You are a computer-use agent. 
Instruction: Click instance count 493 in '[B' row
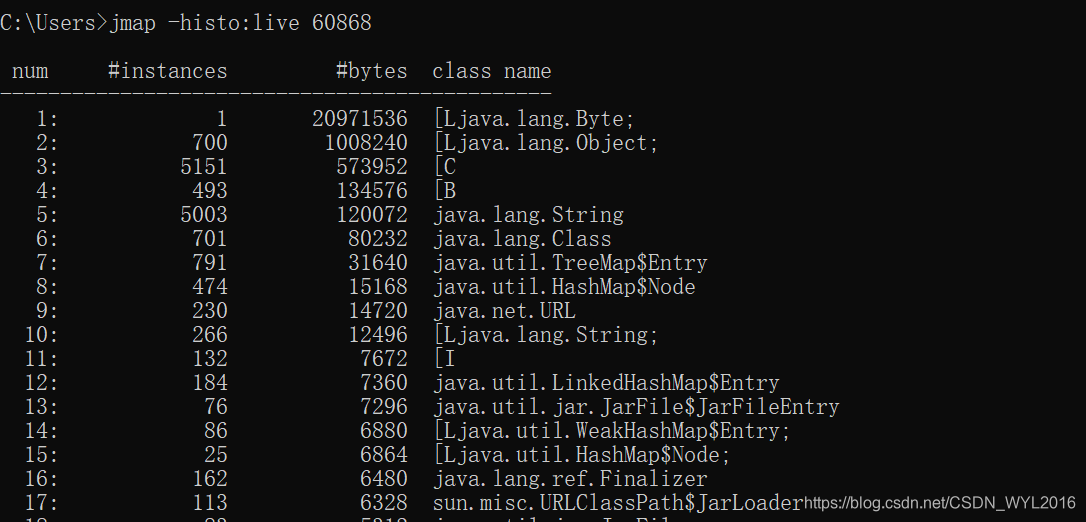point(210,191)
